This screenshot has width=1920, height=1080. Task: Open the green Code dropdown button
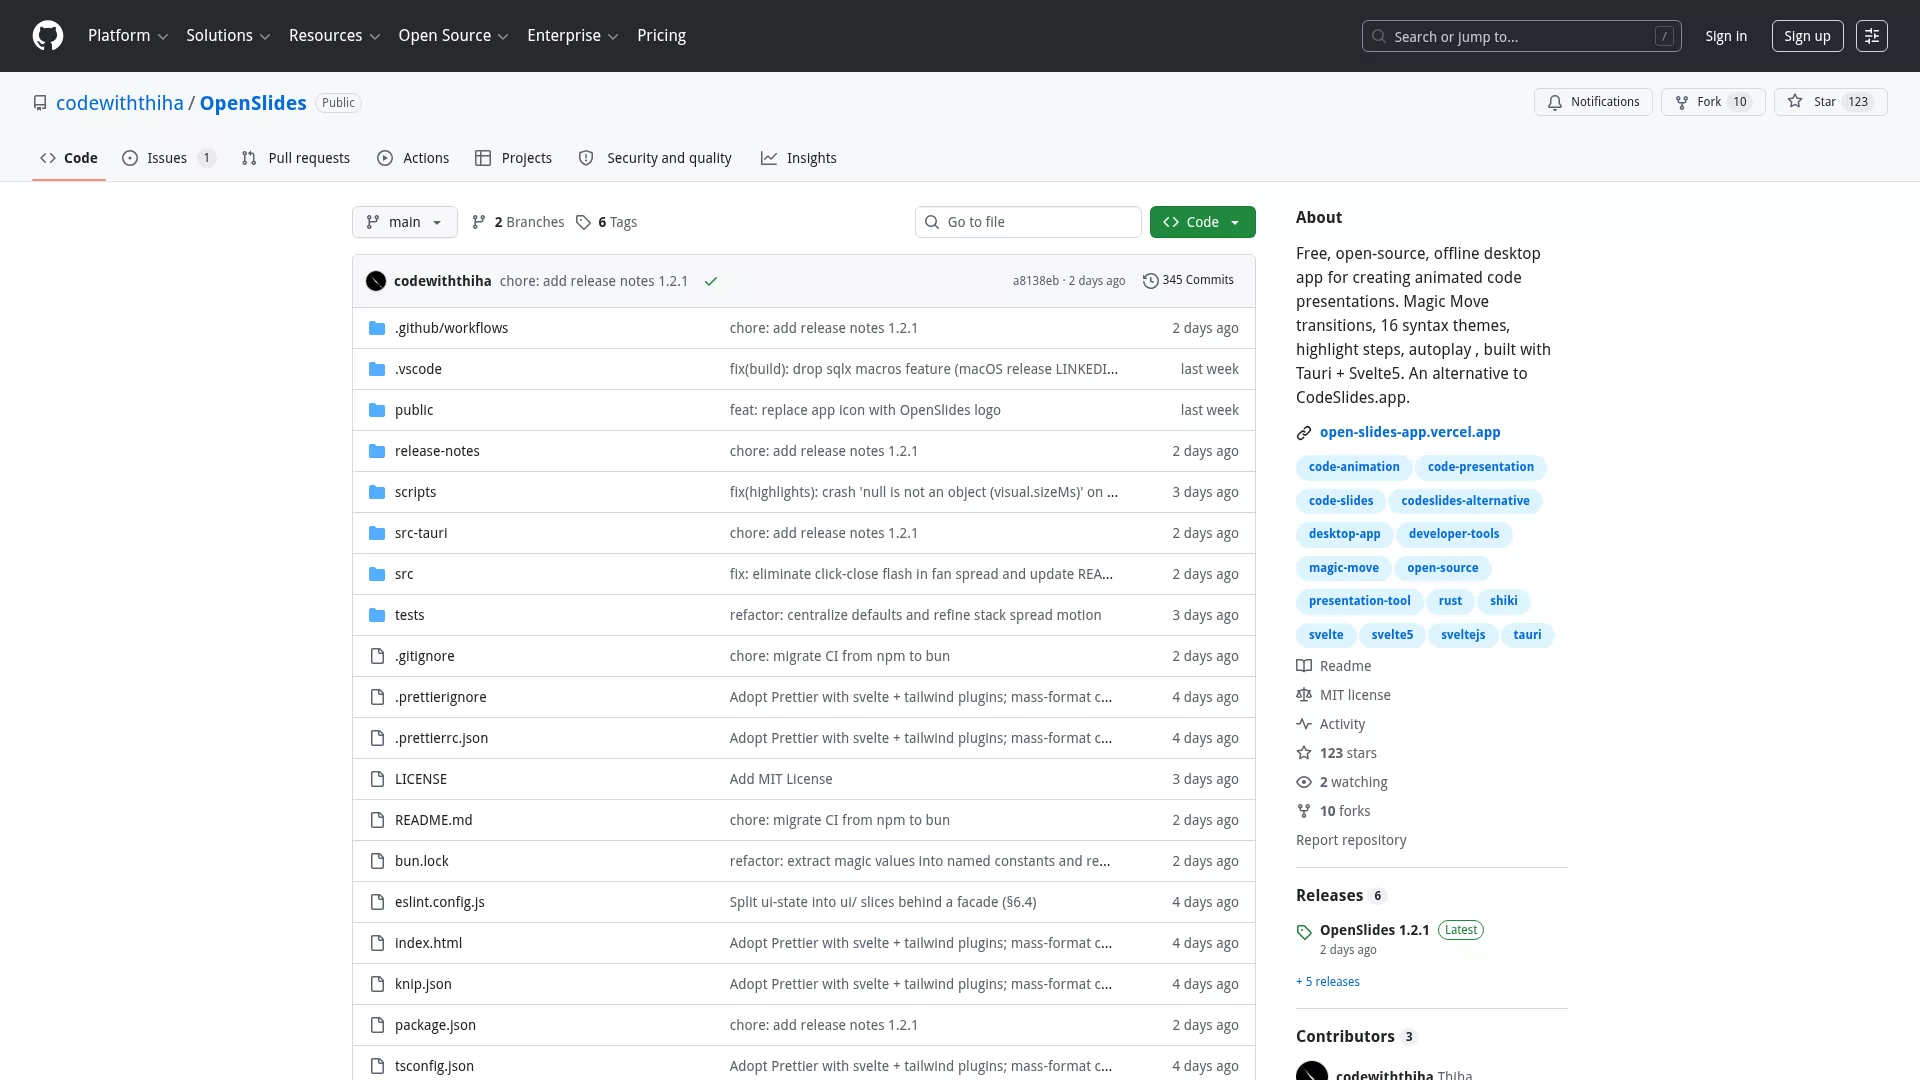coord(1202,222)
